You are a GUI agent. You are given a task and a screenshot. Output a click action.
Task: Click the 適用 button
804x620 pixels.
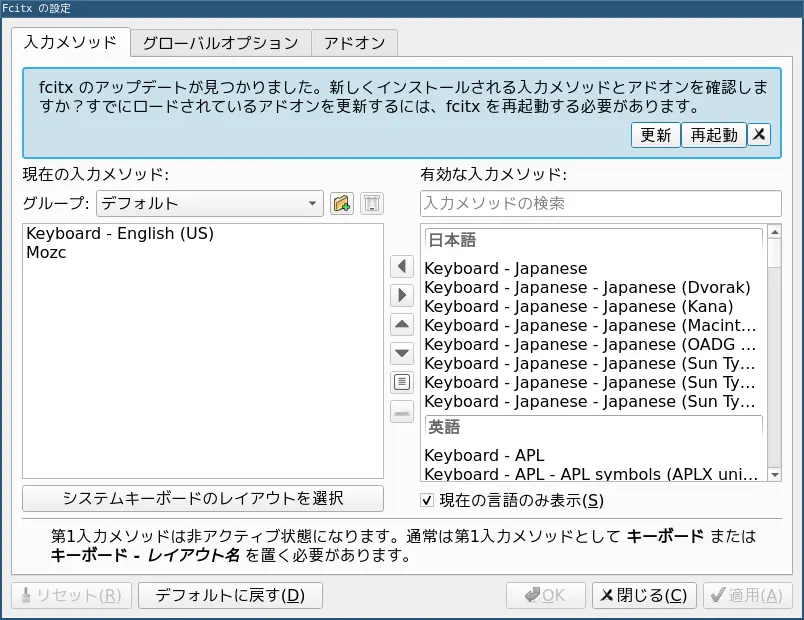tap(748, 595)
